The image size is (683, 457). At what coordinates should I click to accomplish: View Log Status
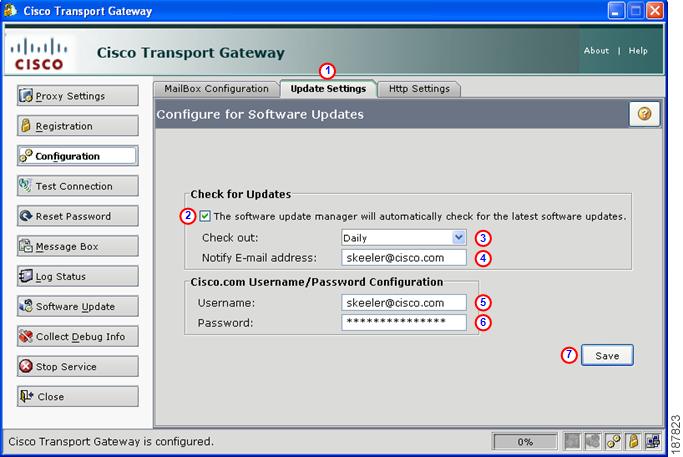(x=78, y=276)
